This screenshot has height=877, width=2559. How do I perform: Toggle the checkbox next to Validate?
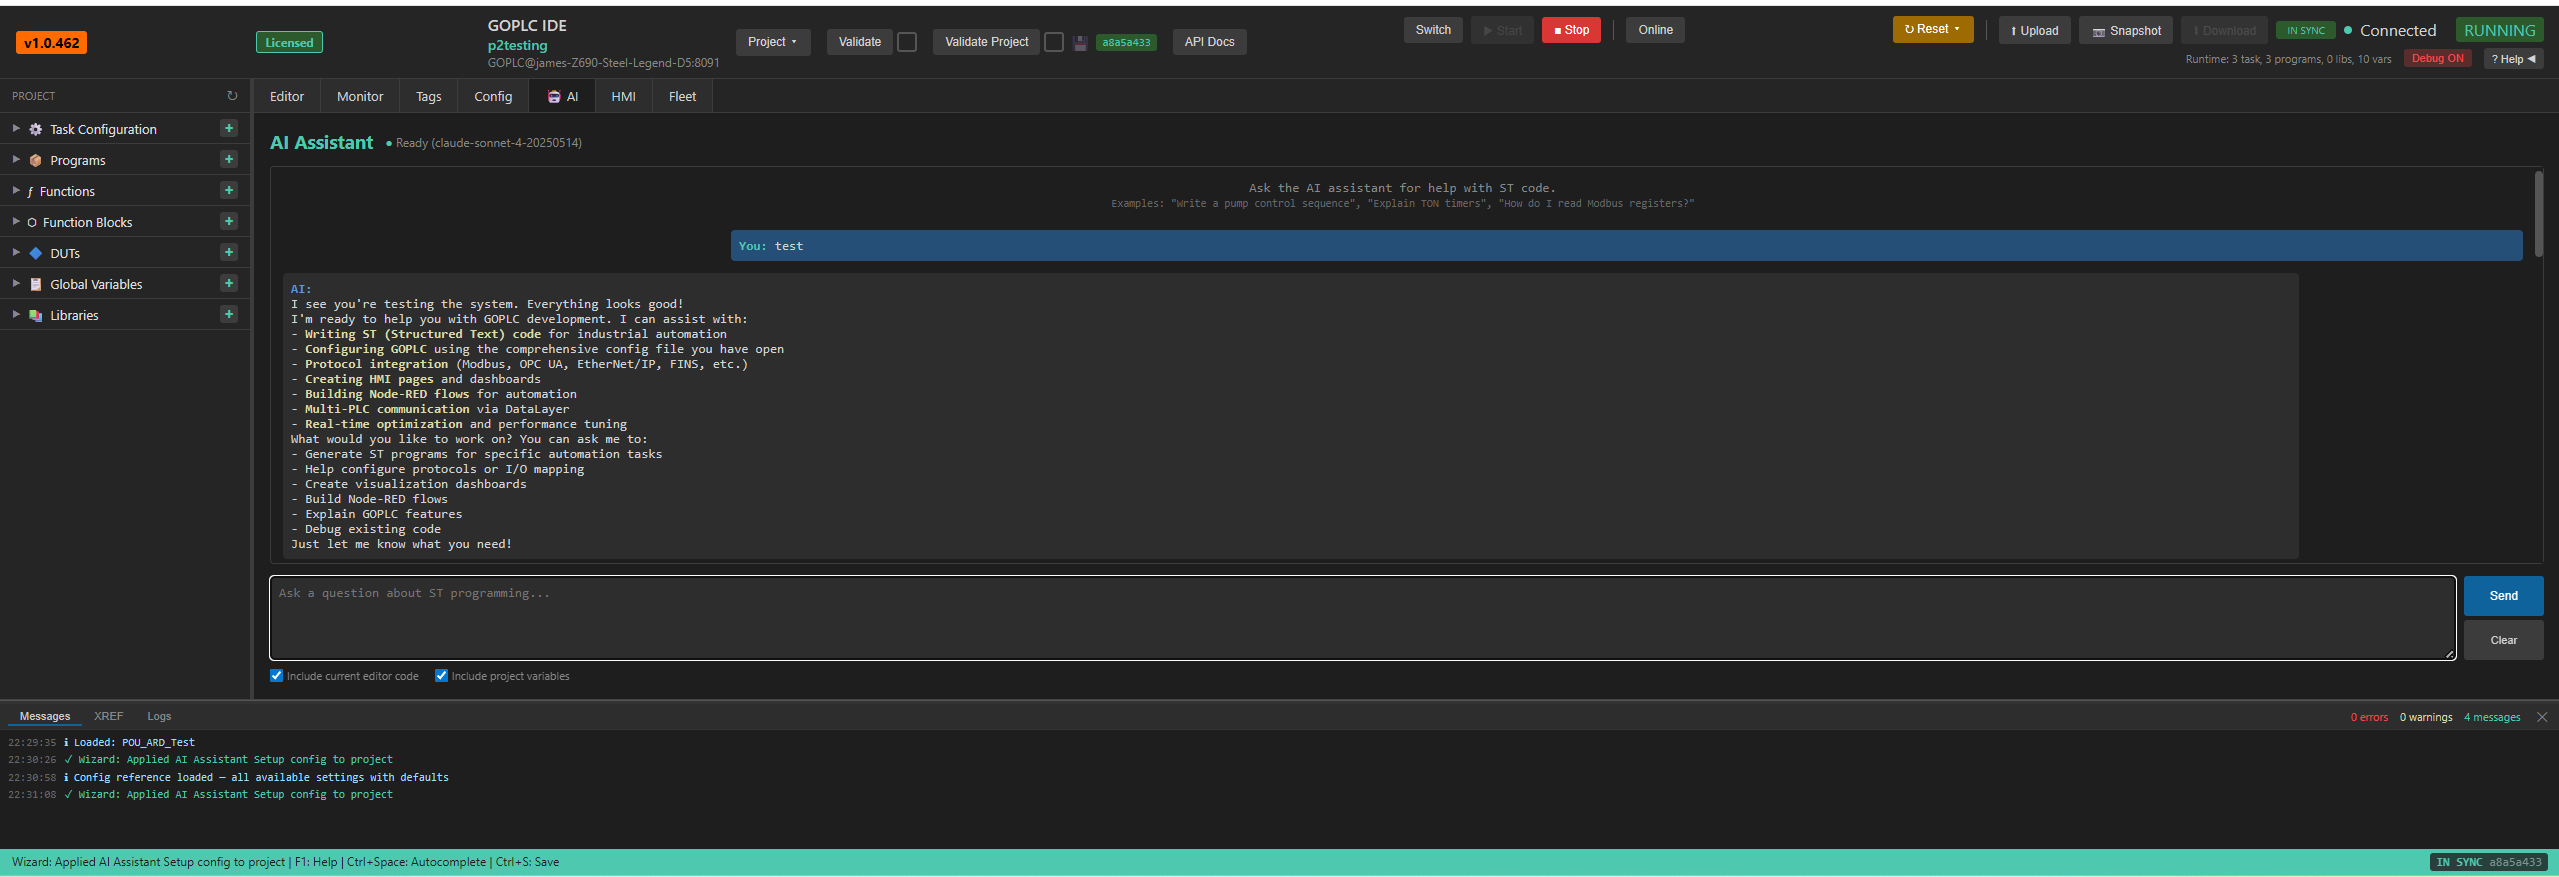(907, 42)
